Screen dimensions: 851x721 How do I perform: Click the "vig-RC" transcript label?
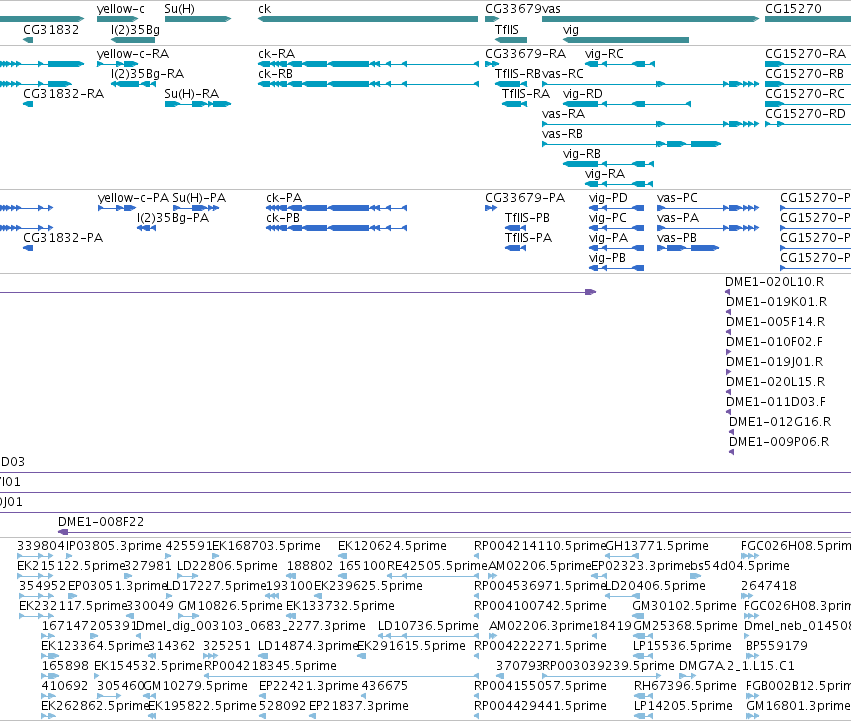[x=604, y=54]
